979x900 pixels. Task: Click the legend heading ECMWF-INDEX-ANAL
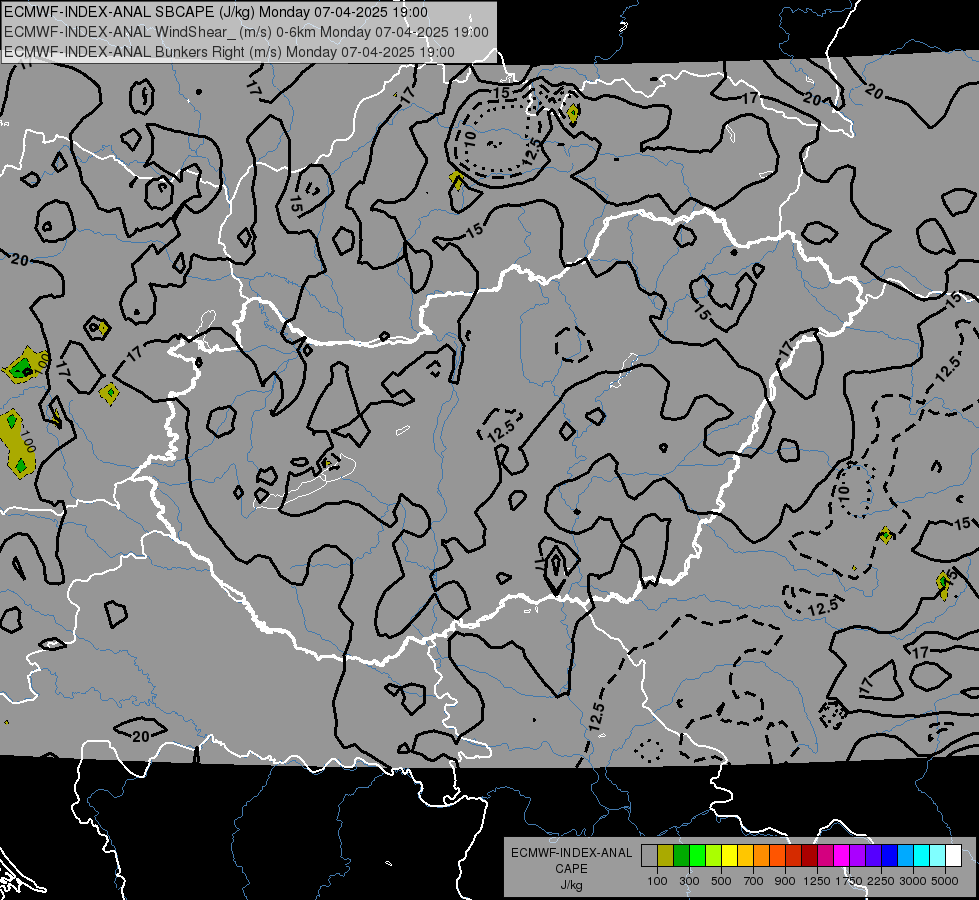[571, 853]
